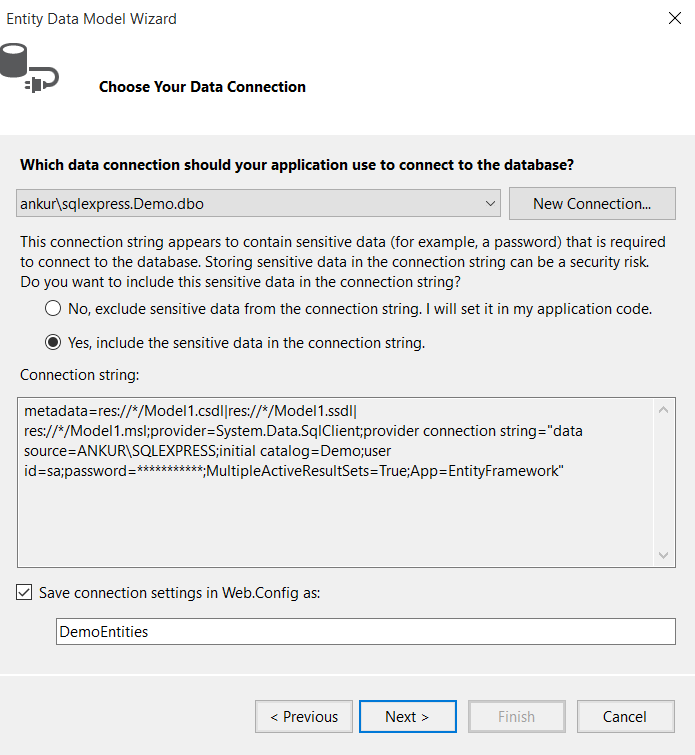
Task: Click the connection string scrollbar track
Action: 665,482
